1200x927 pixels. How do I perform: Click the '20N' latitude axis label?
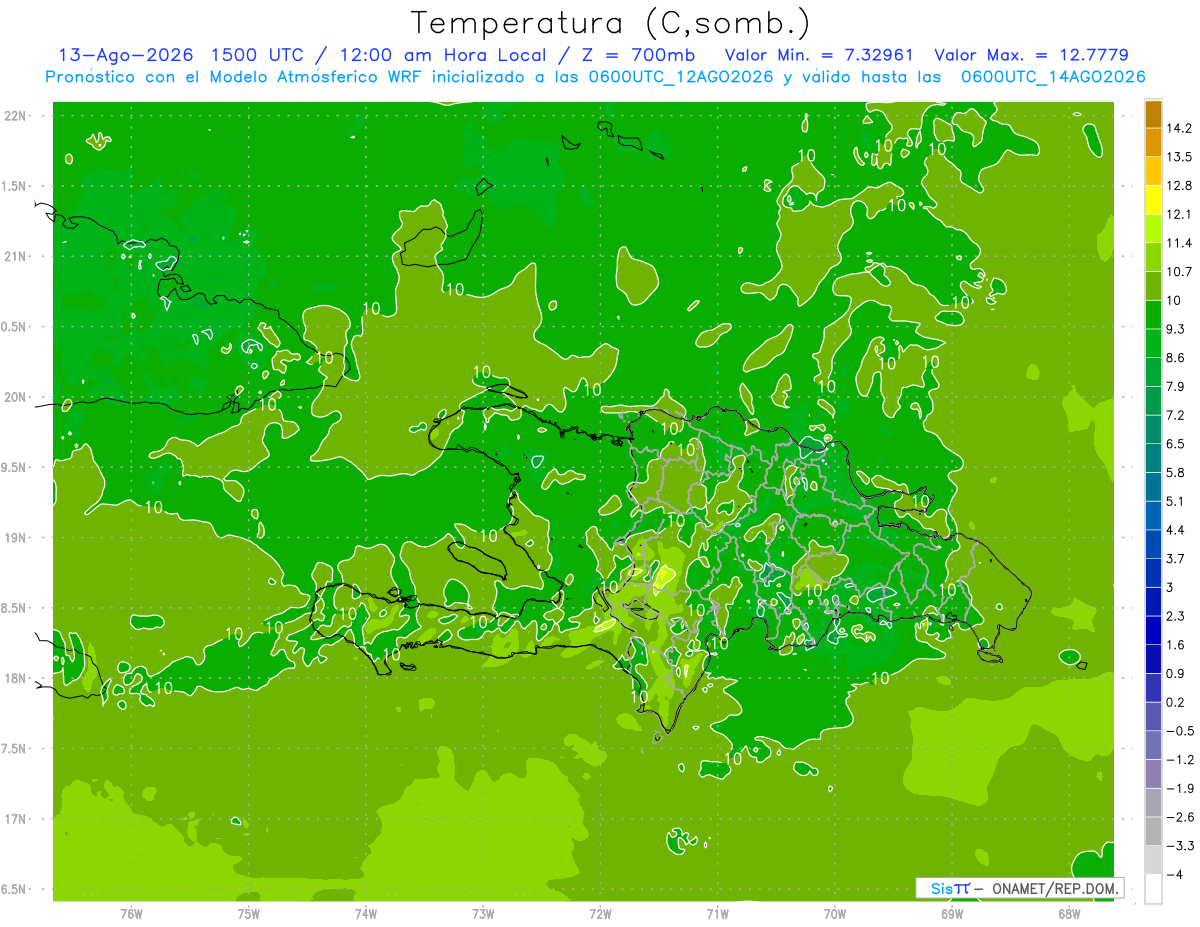(15, 397)
